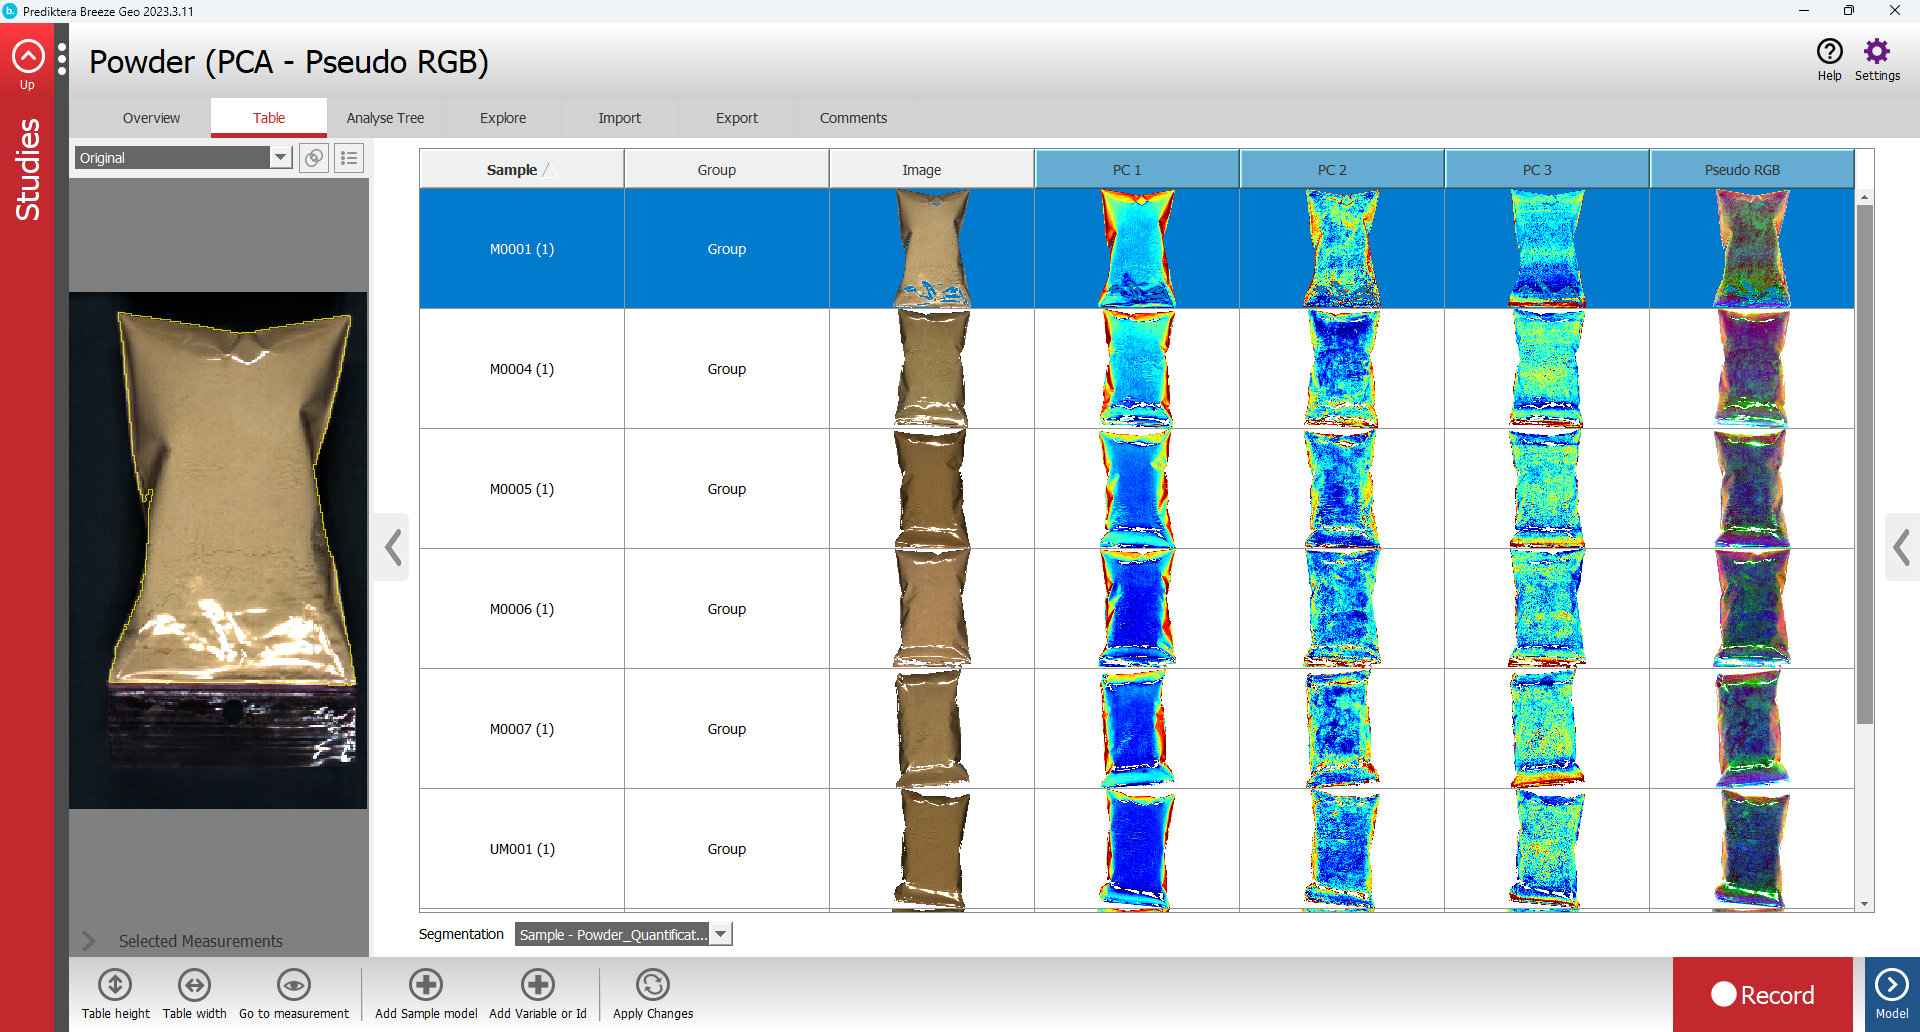Switch to the Explore tab
Image resolution: width=1920 pixels, height=1032 pixels.
click(503, 118)
